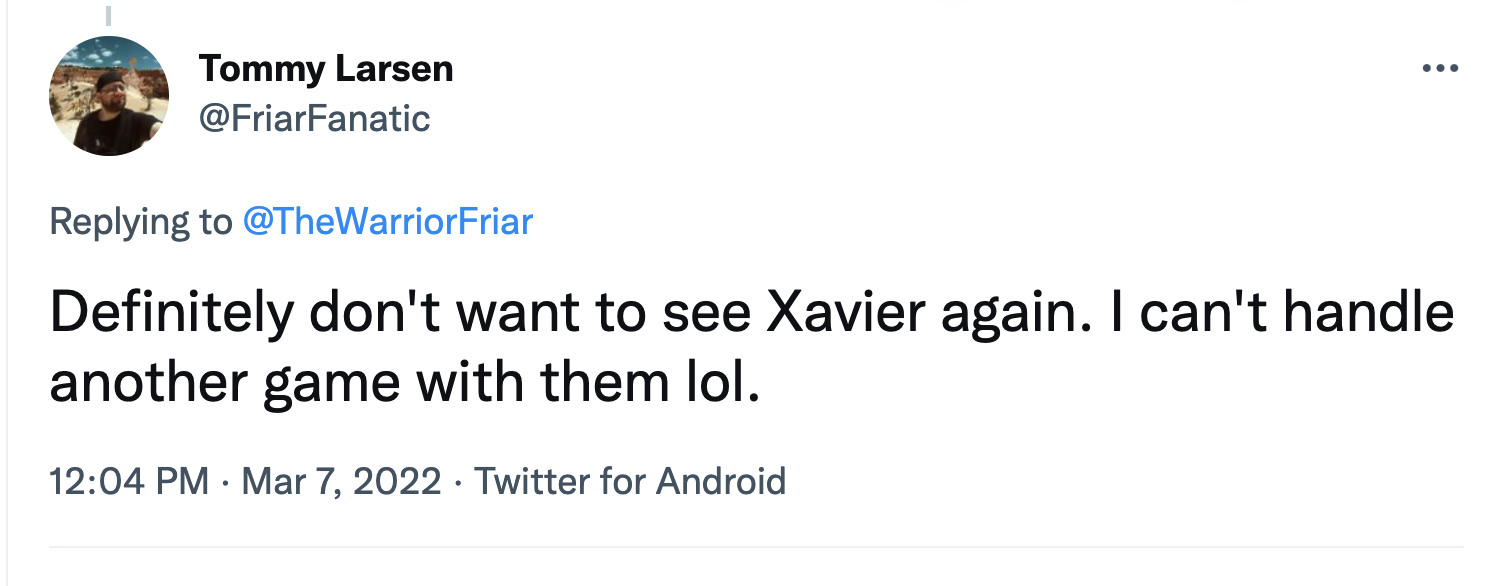Click the thread connector line above avatar
1492x586 pixels.
(x=108, y=14)
